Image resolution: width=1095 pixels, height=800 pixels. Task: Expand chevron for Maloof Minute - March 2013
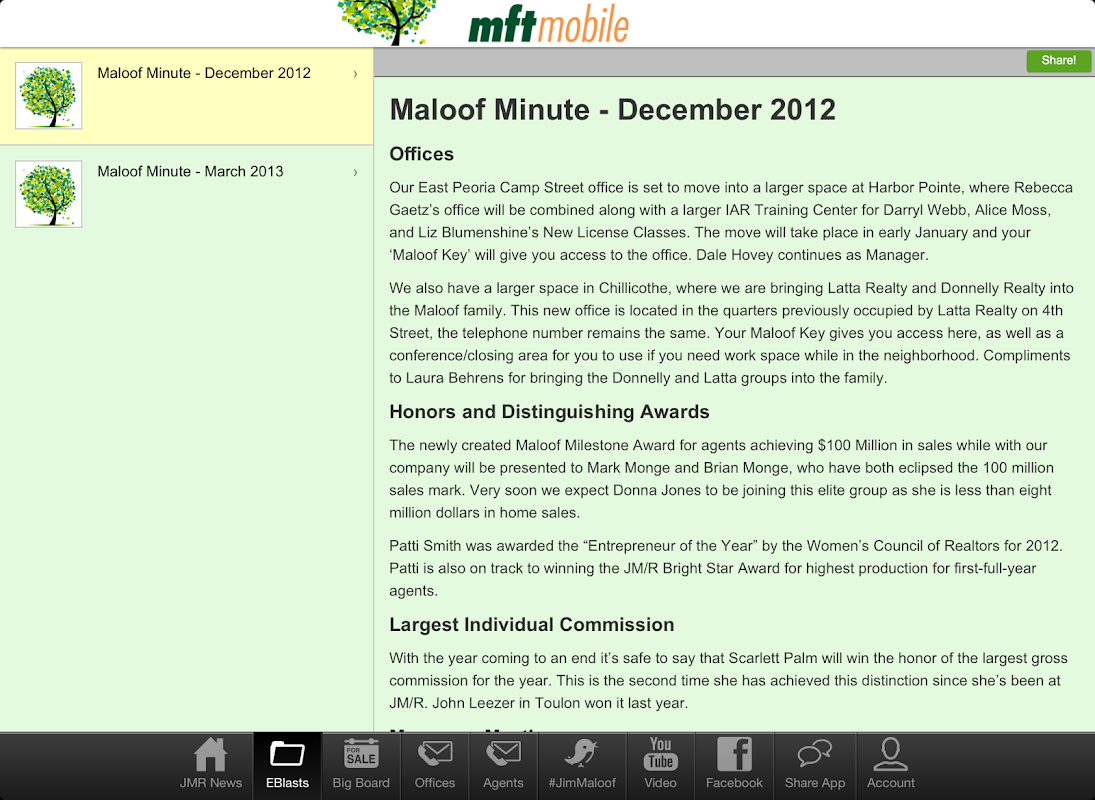click(355, 172)
